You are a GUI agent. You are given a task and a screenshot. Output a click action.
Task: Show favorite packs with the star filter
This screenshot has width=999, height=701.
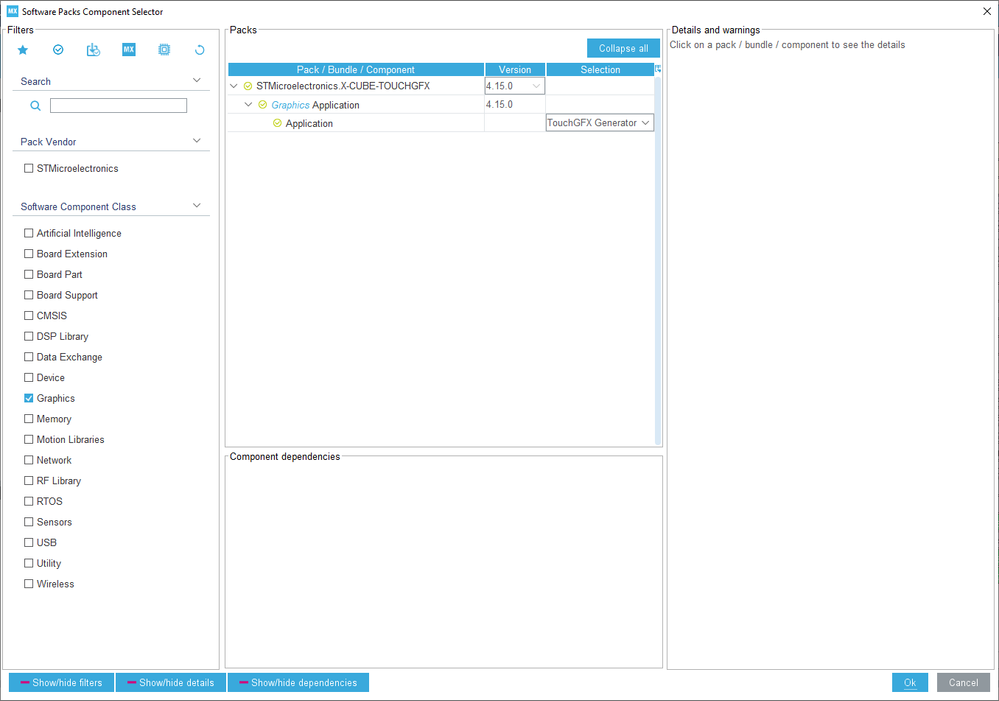point(23,50)
